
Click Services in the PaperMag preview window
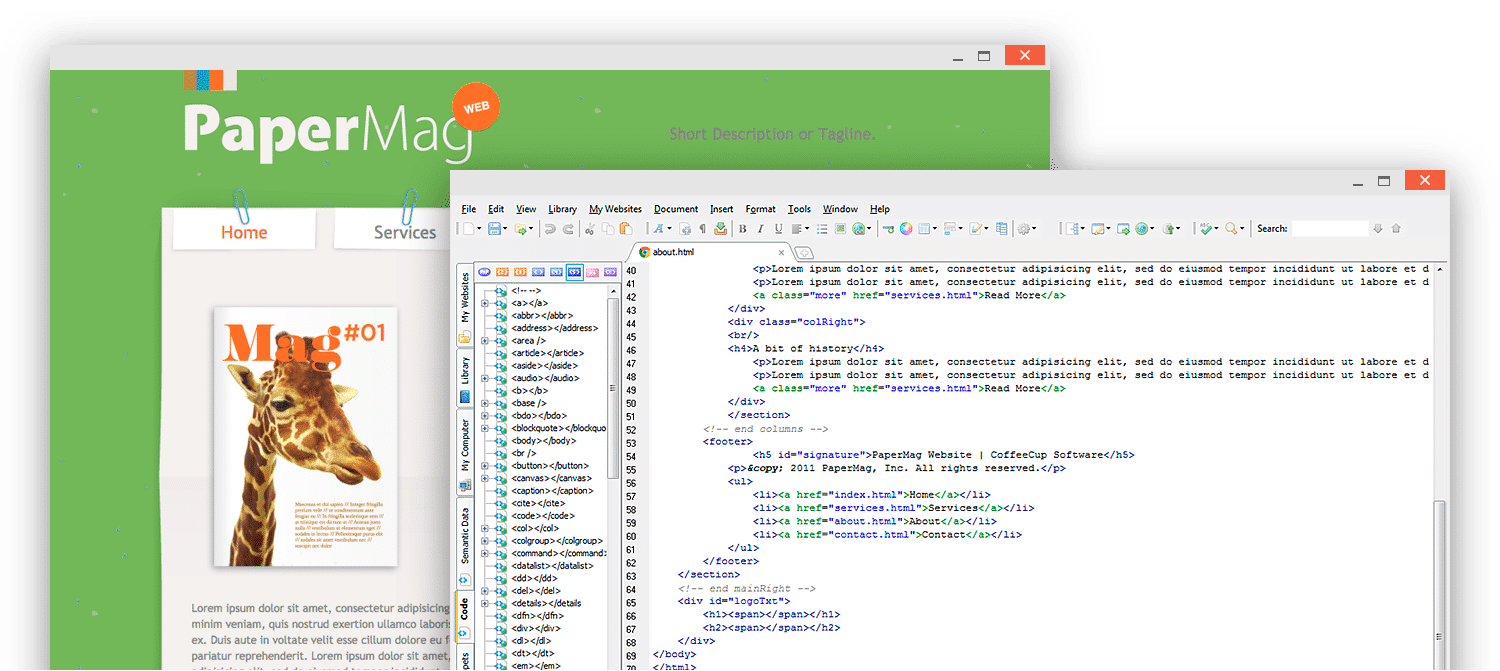(405, 232)
